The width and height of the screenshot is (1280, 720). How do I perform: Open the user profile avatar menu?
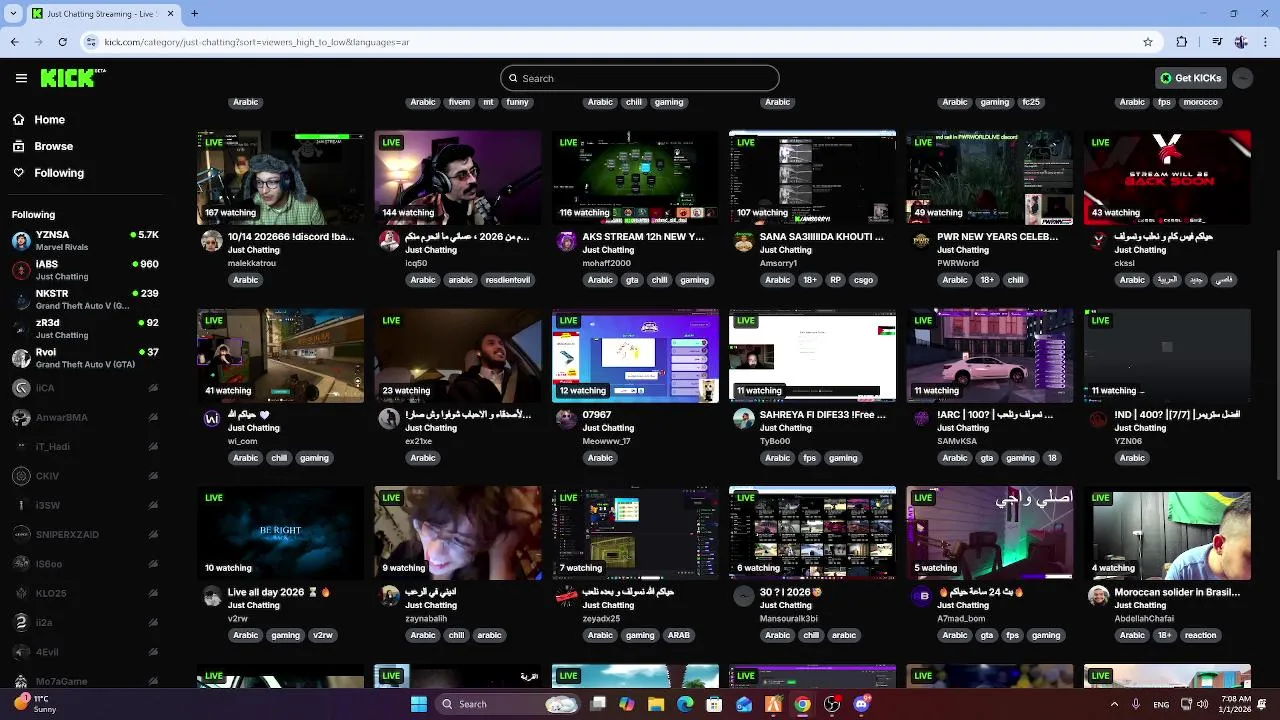[1243, 78]
